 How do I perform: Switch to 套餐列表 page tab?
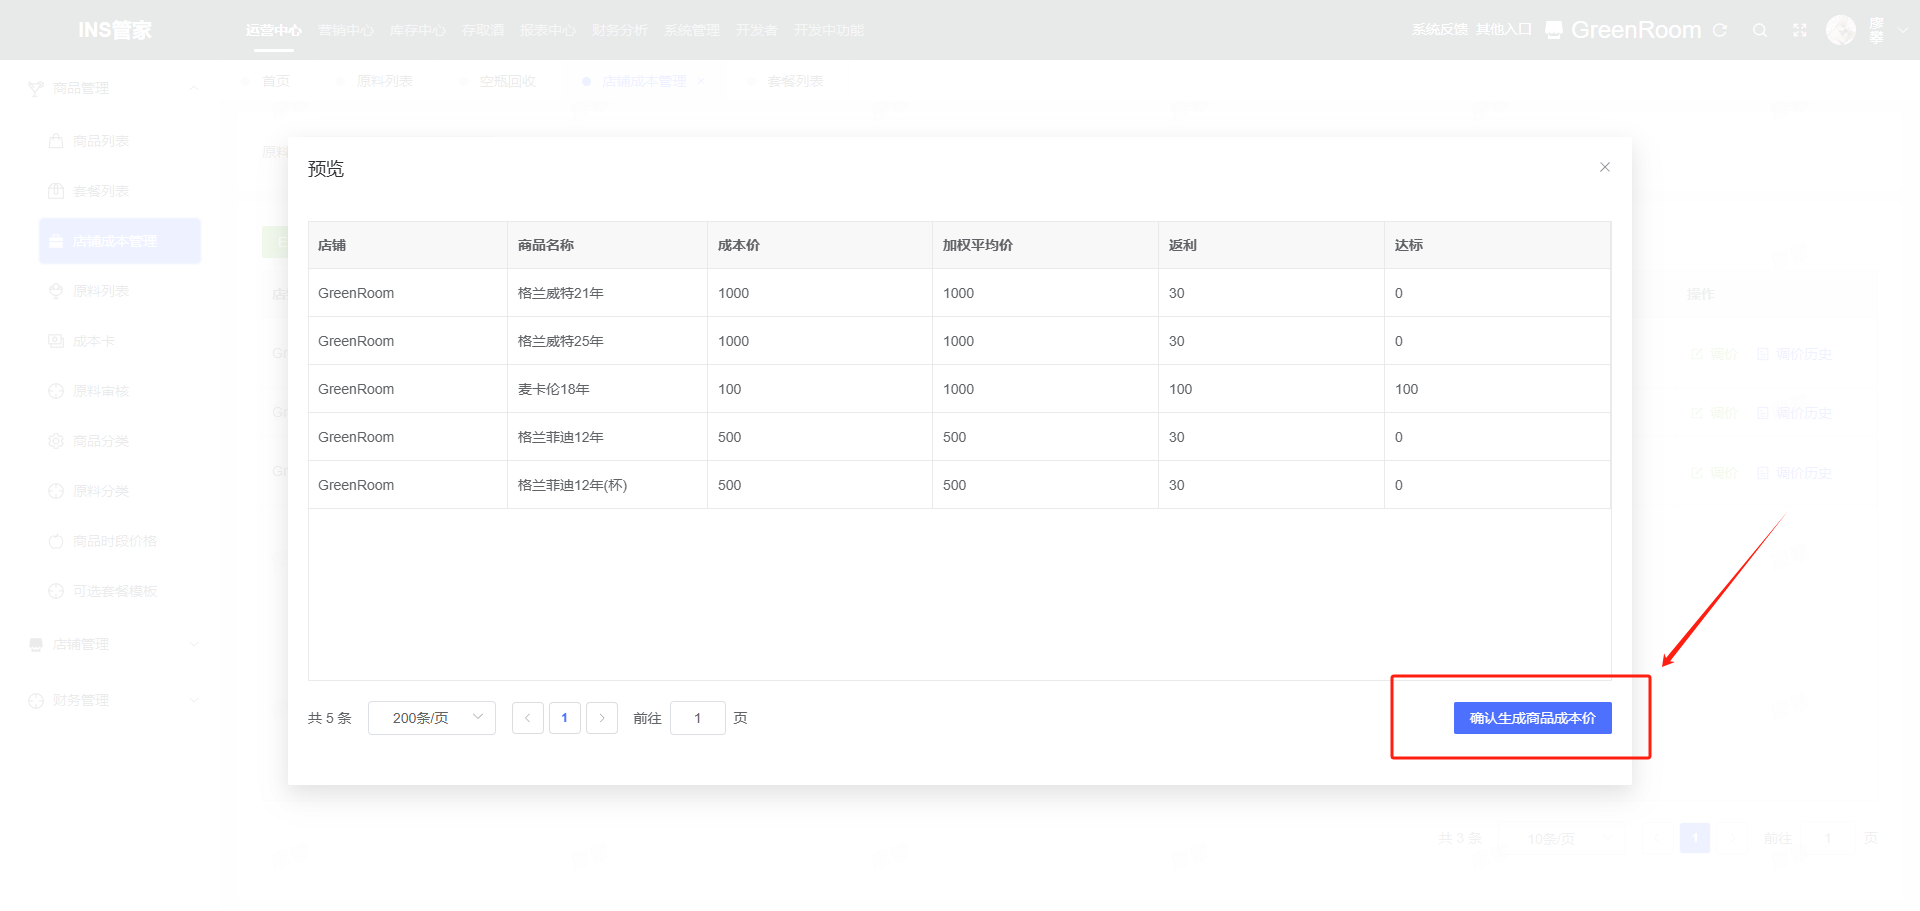796,81
